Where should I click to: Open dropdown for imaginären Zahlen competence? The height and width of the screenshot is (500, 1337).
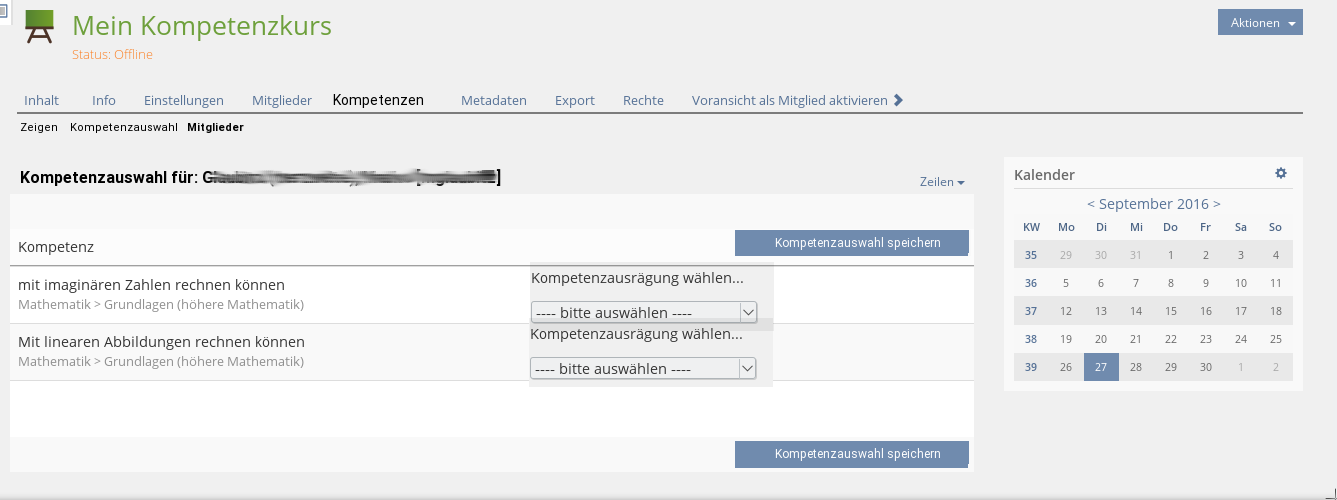coord(643,312)
